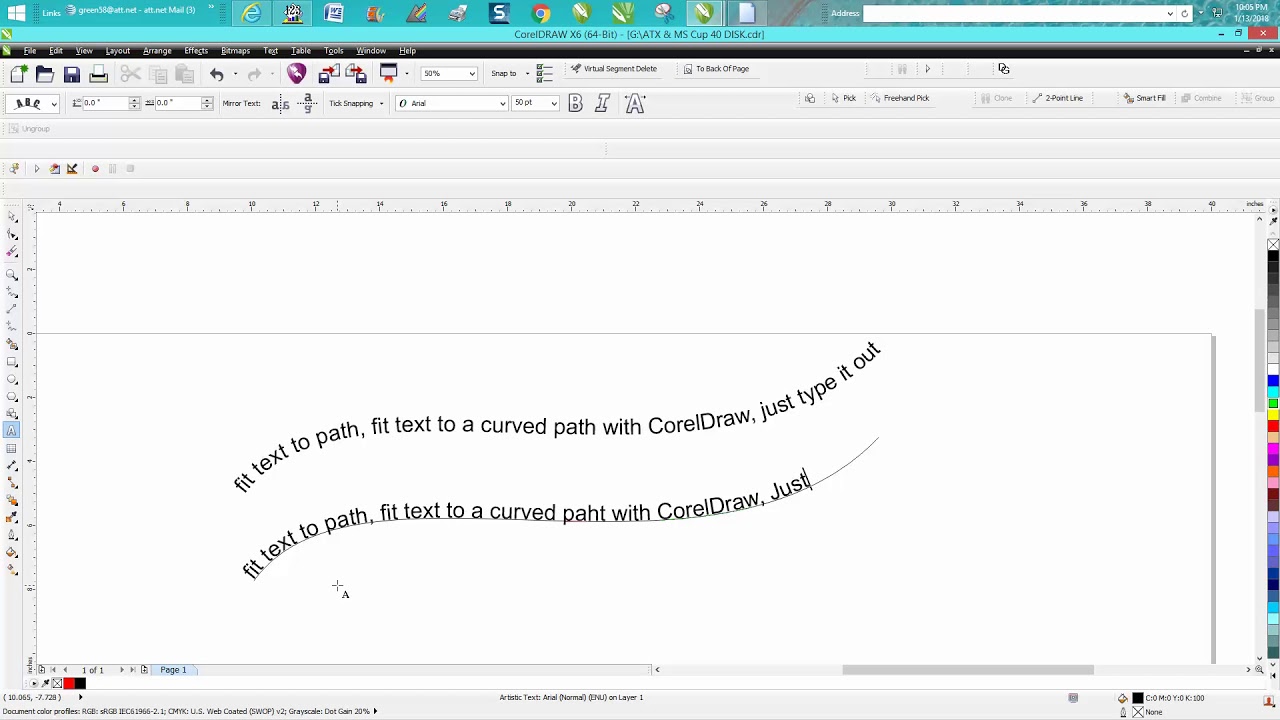
Task: Open Word from the taskbar
Action: pos(334,13)
